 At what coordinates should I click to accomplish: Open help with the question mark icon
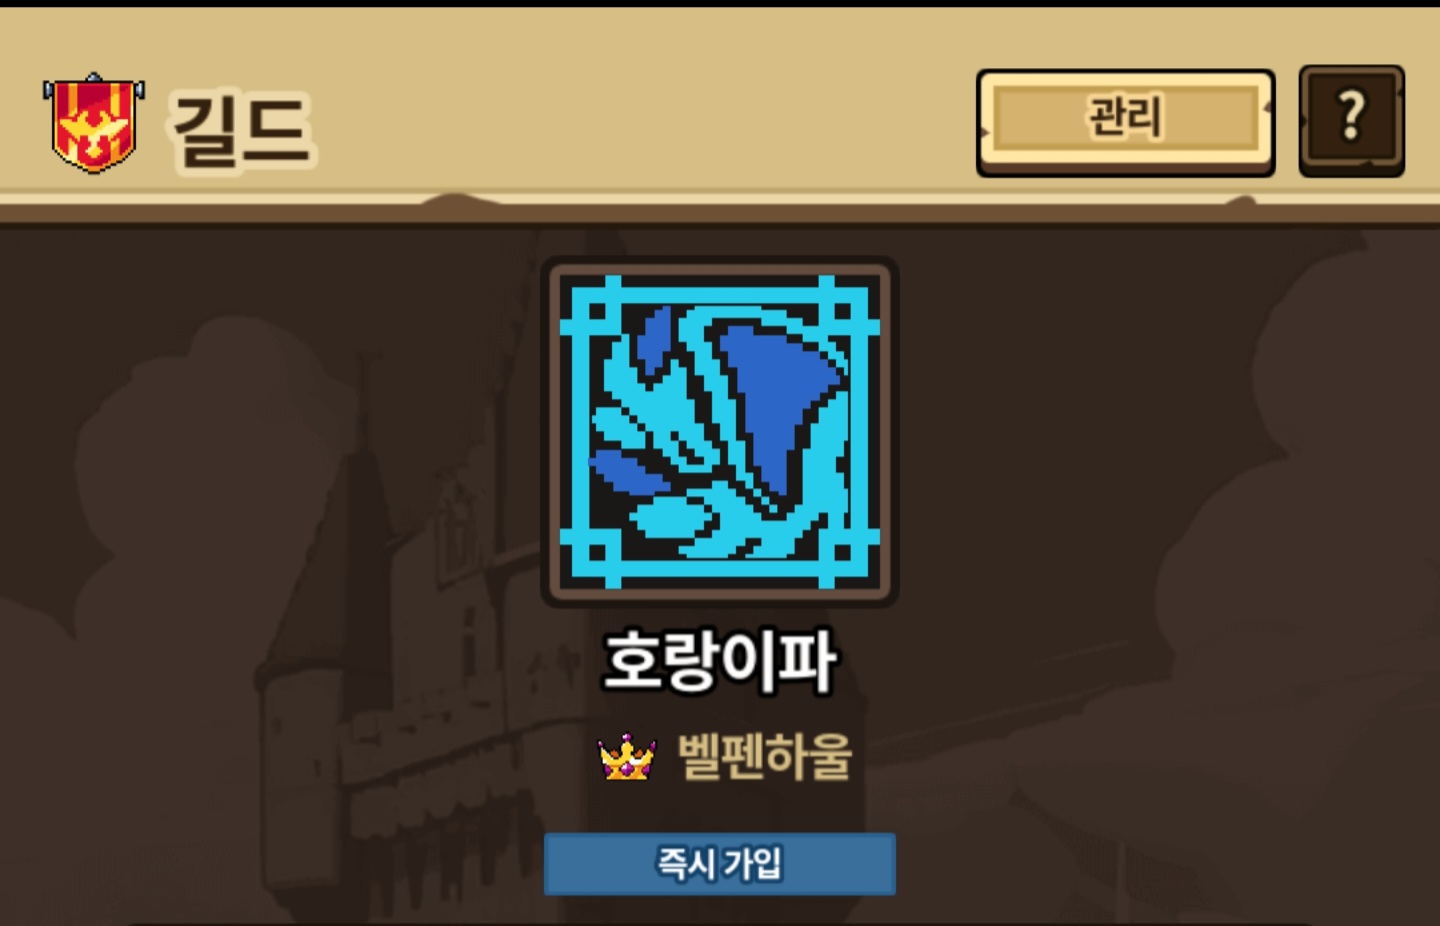pos(1352,121)
